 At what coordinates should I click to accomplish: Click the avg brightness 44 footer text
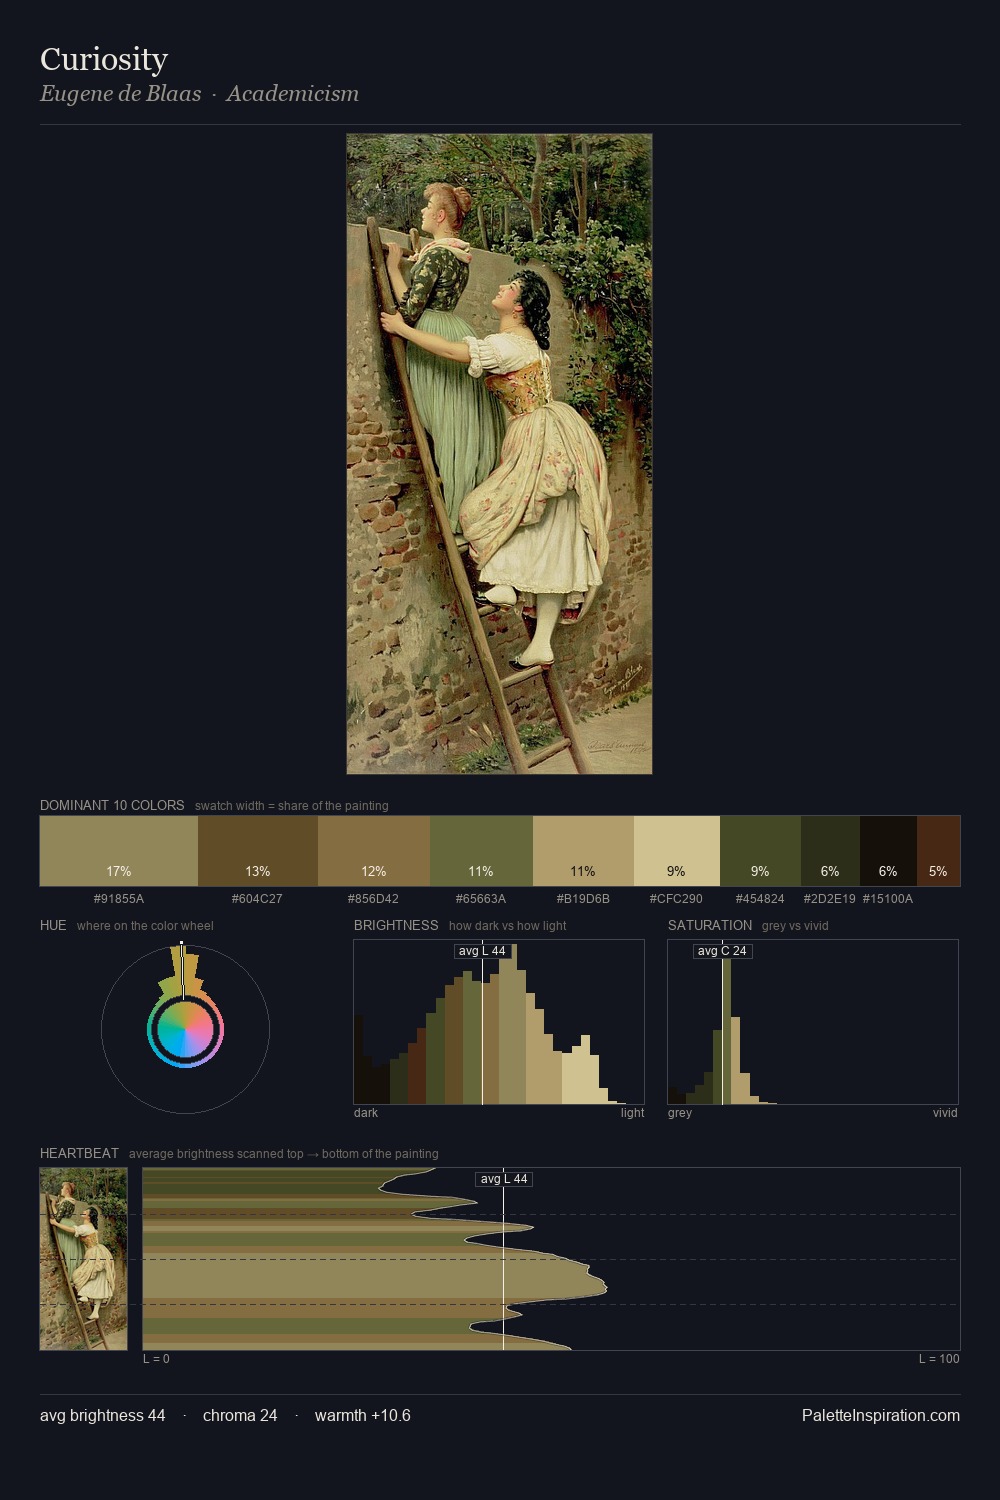(103, 1415)
